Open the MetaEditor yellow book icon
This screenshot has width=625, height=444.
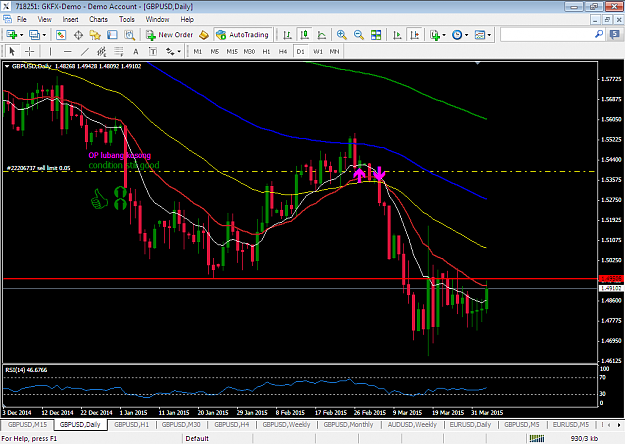click(204, 35)
